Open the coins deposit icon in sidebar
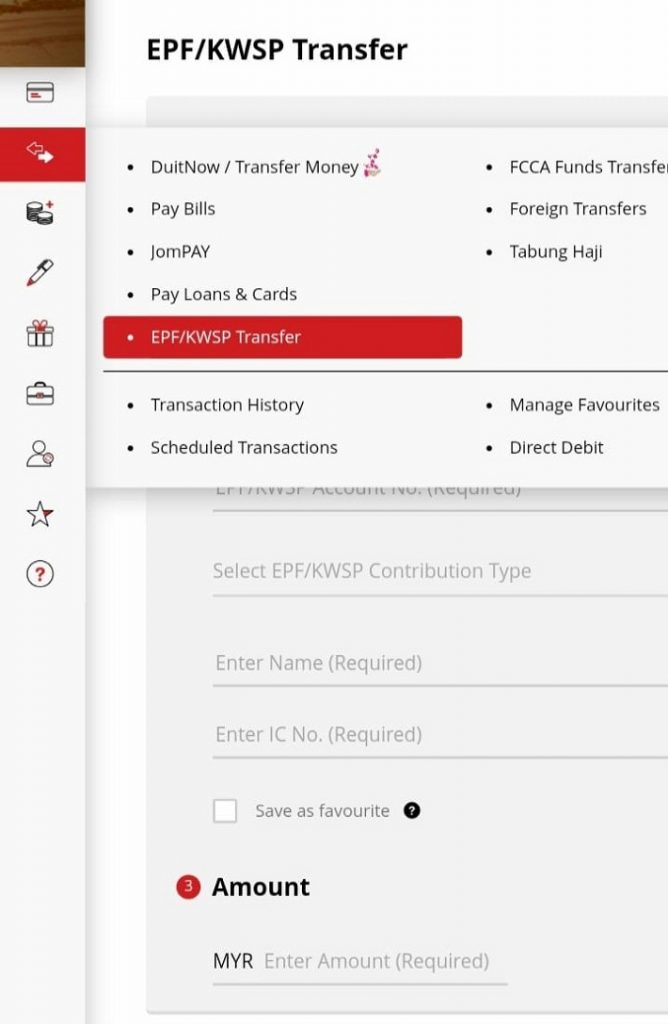 [x=40, y=212]
